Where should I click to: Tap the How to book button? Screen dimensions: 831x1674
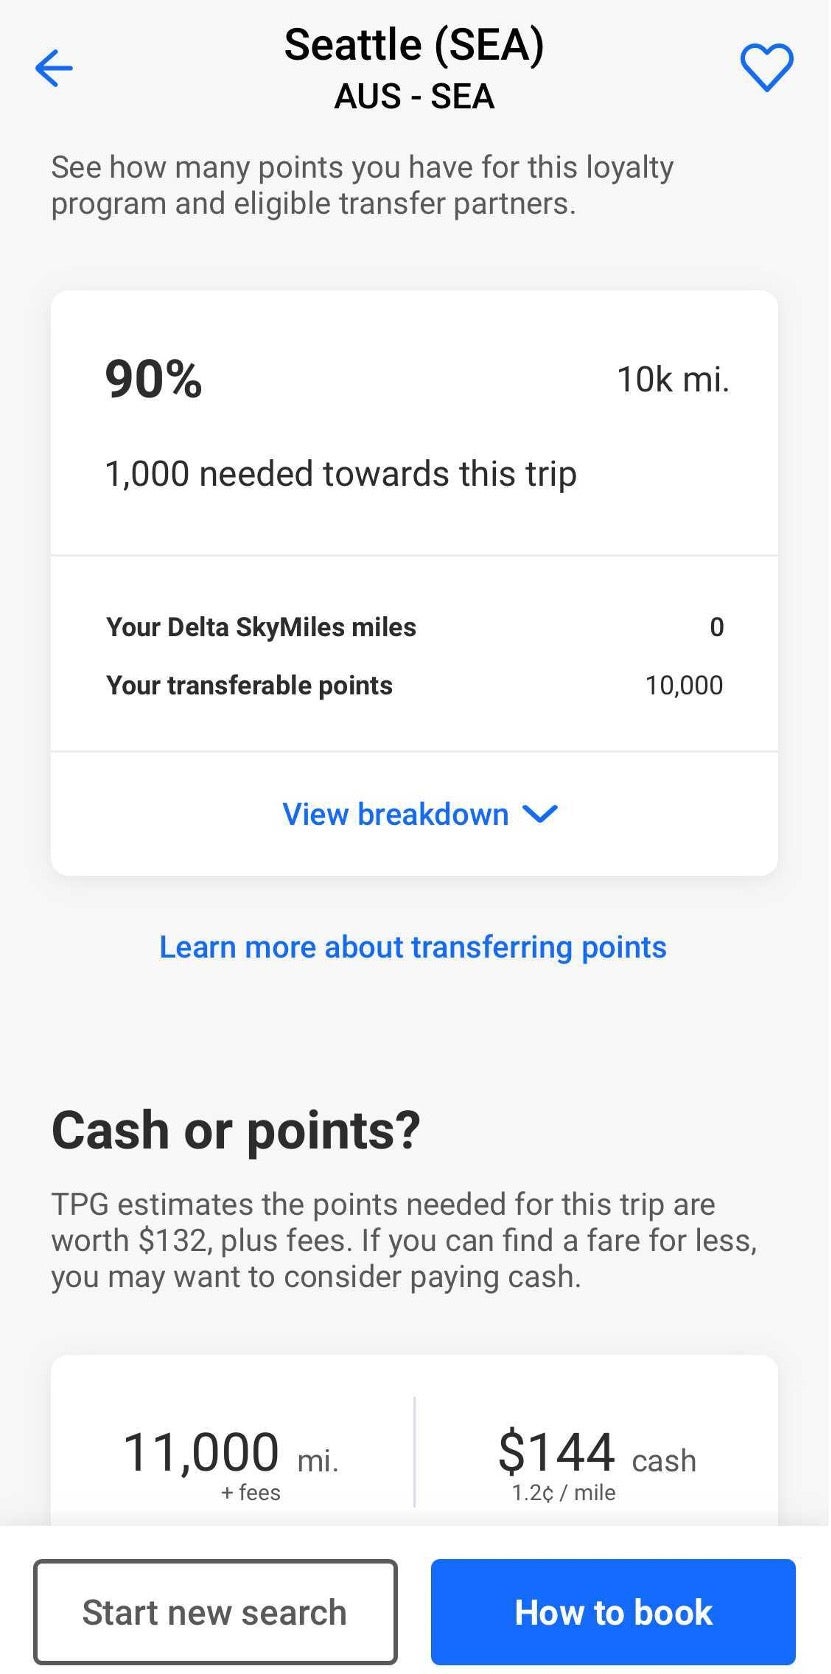tap(613, 1612)
